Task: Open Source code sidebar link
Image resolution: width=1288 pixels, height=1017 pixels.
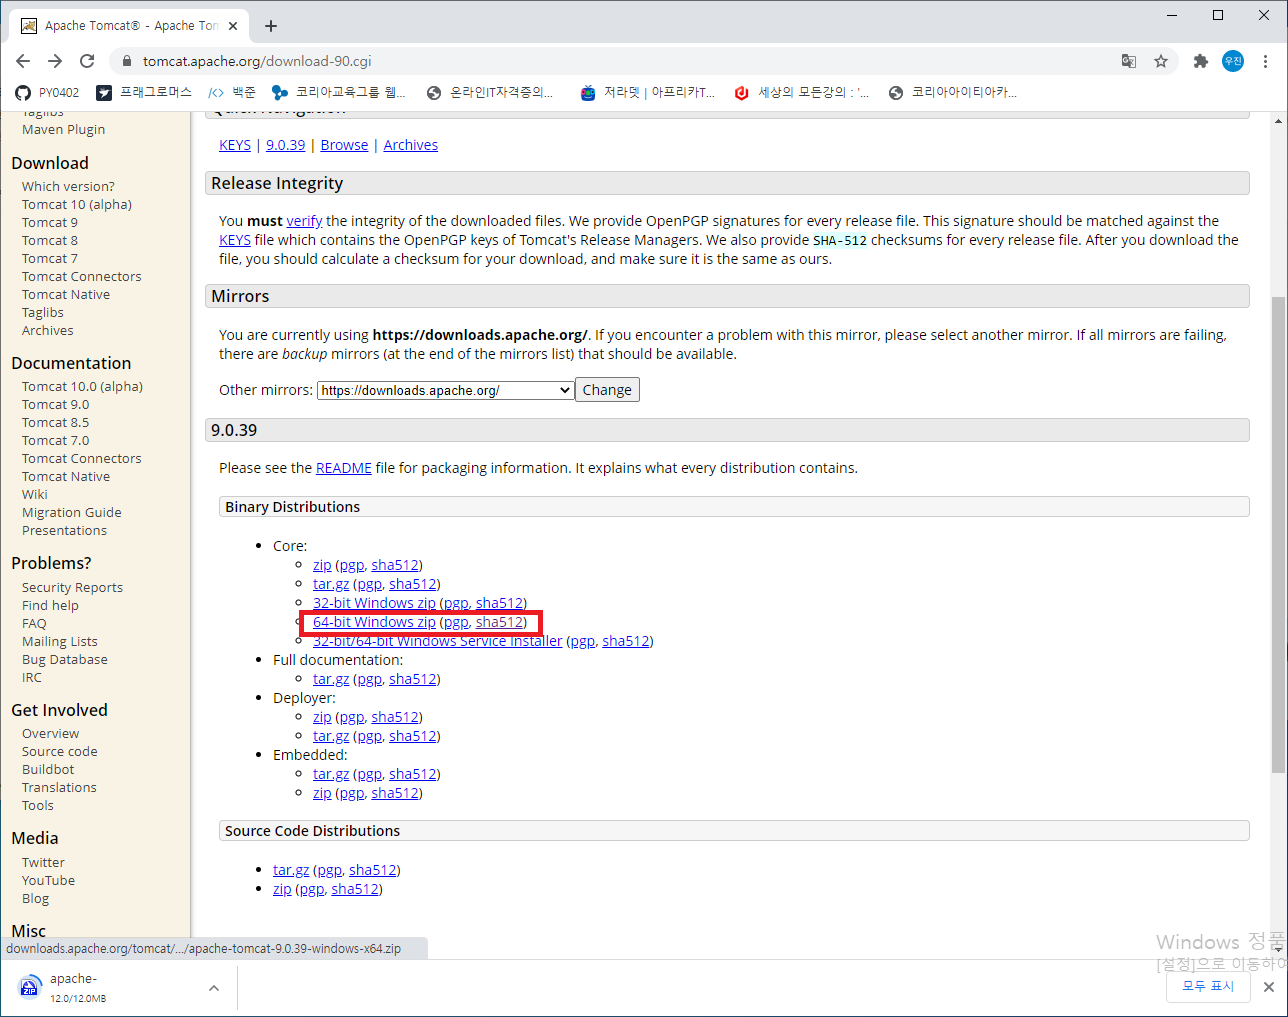Action: (x=60, y=751)
